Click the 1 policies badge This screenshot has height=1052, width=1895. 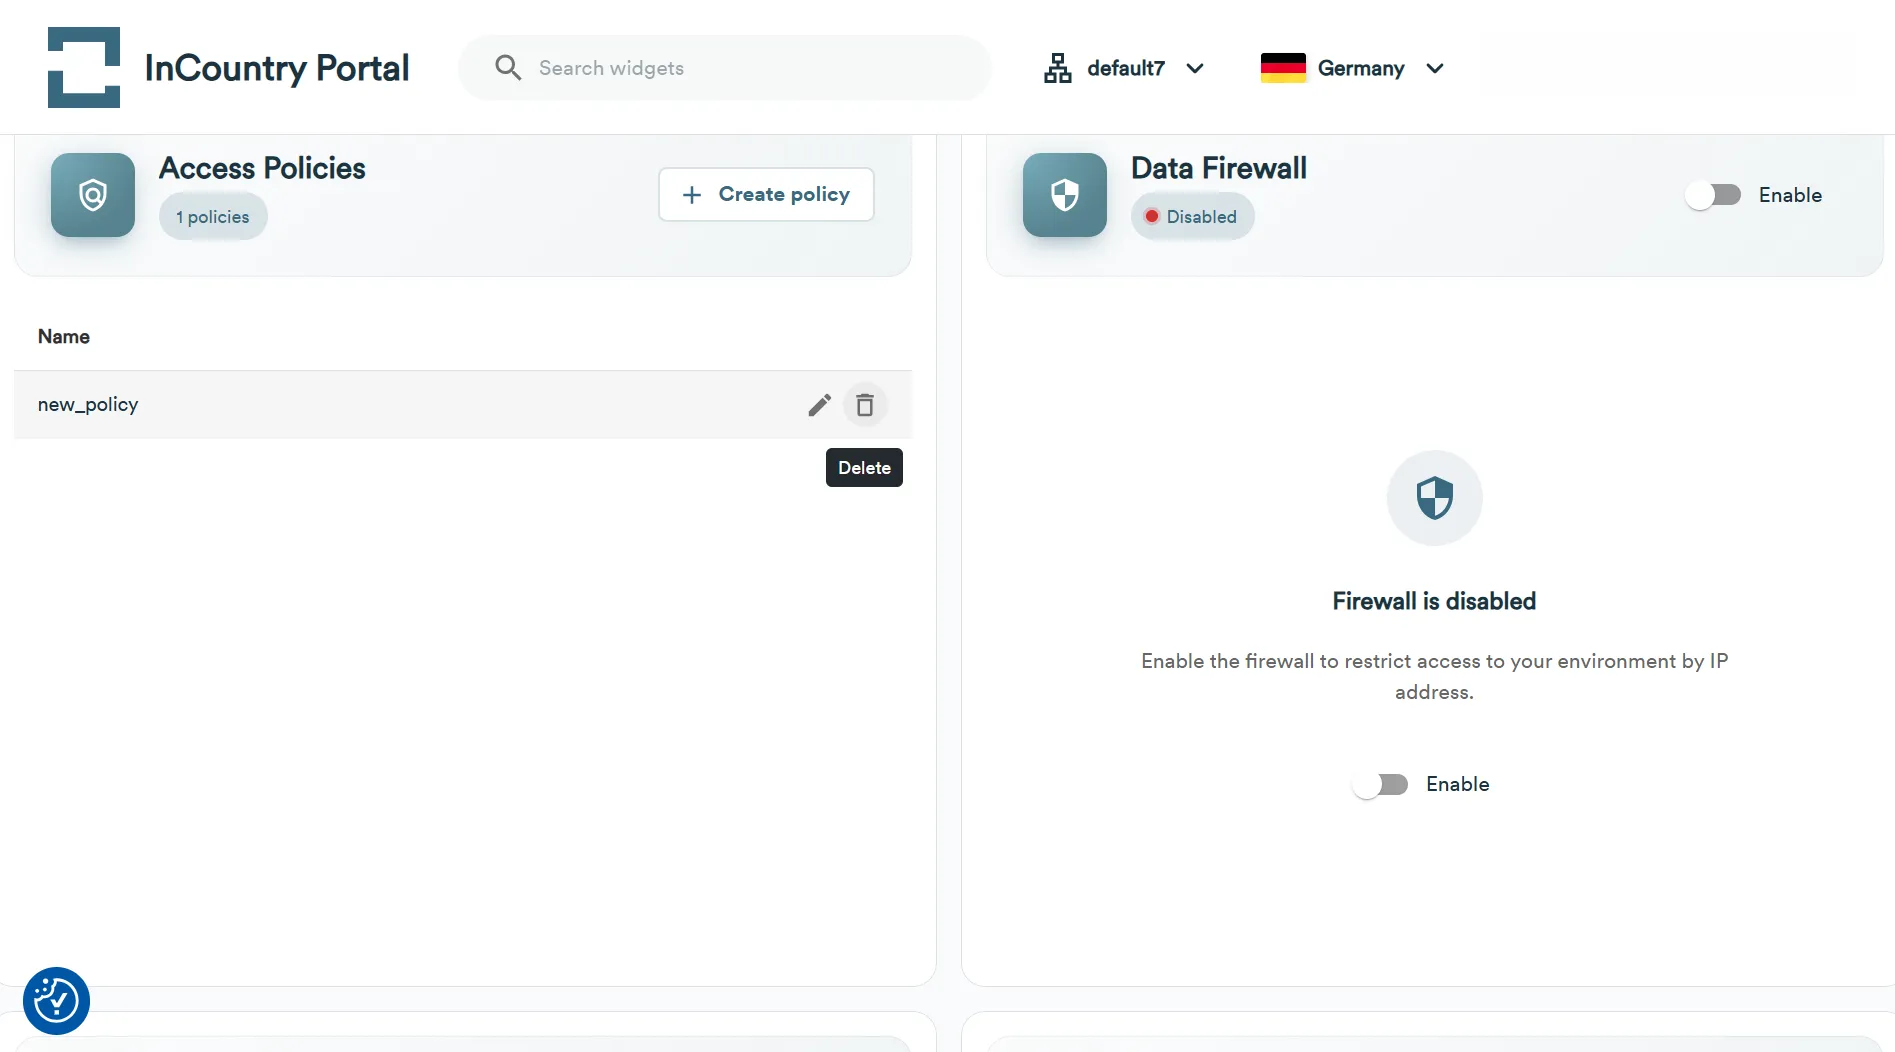click(x=213, y=217)
